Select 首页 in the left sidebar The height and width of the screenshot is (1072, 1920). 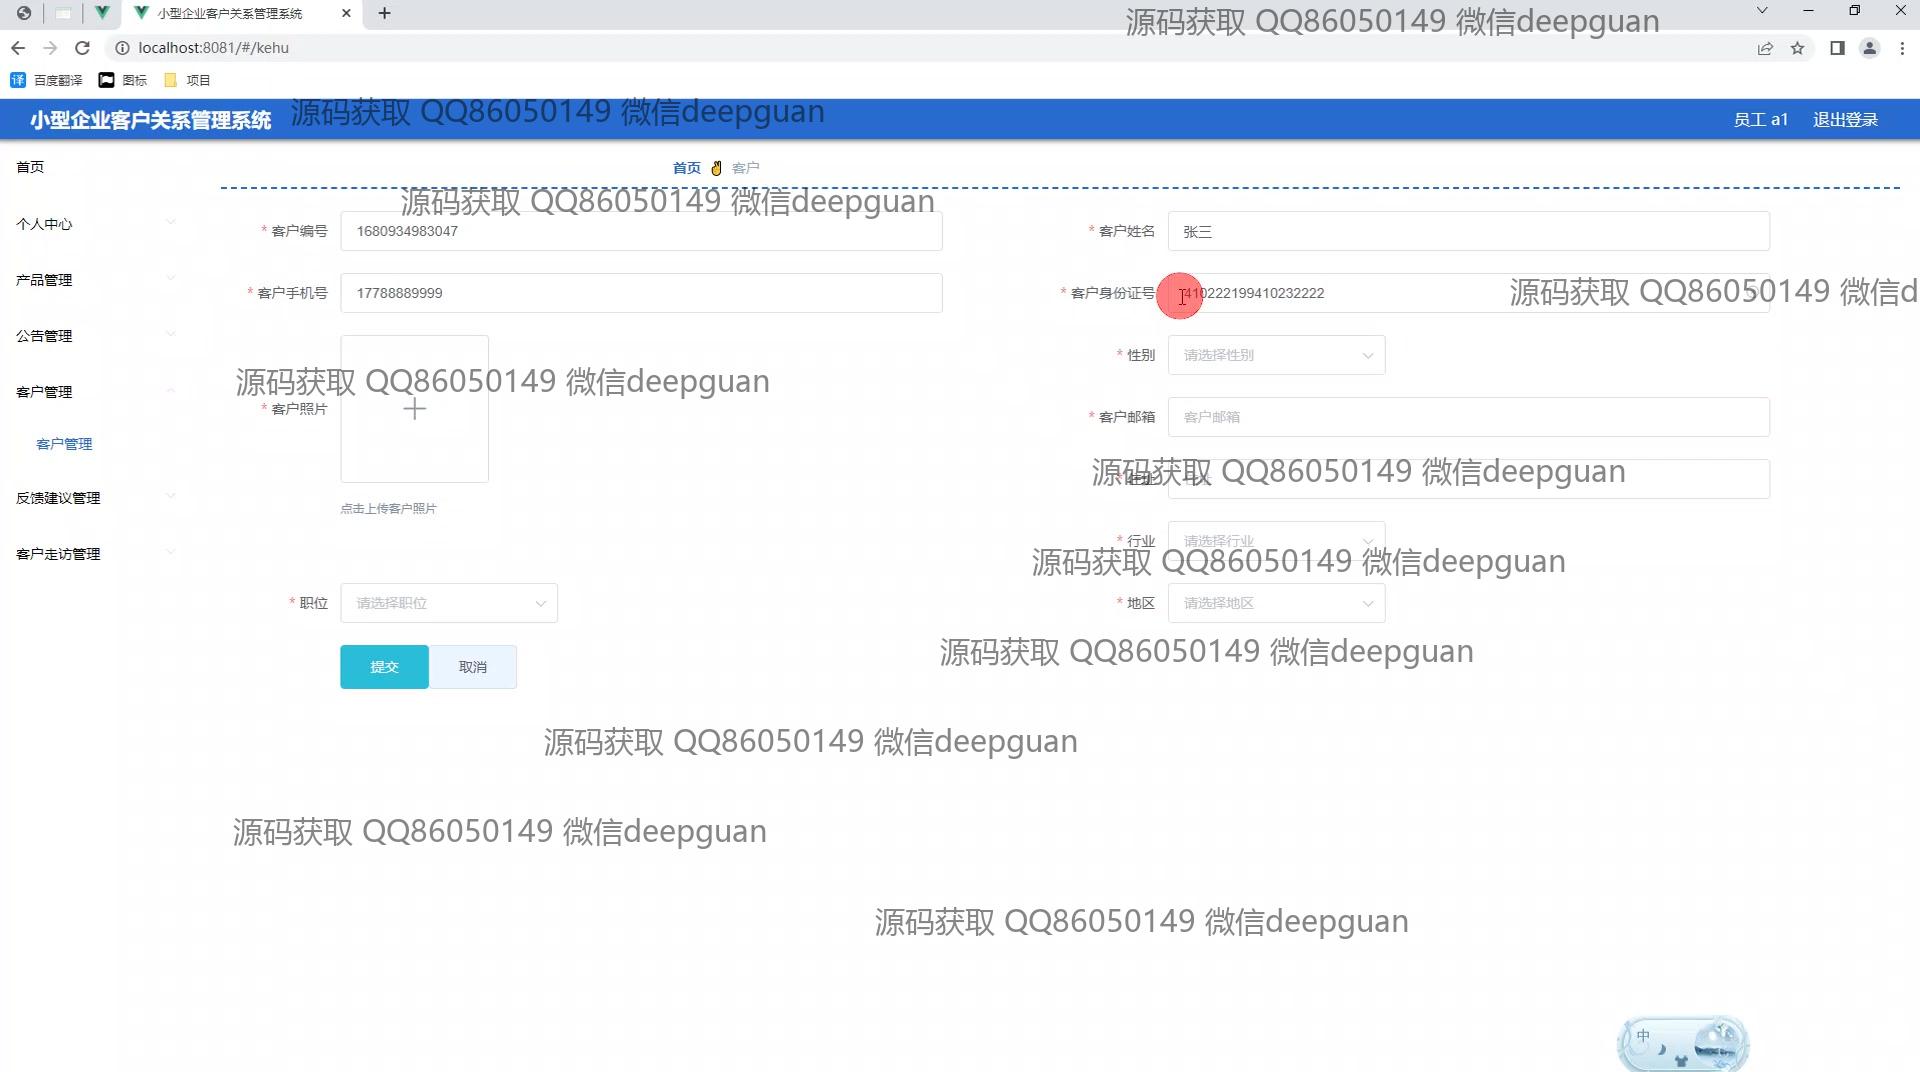pos(30,167)
